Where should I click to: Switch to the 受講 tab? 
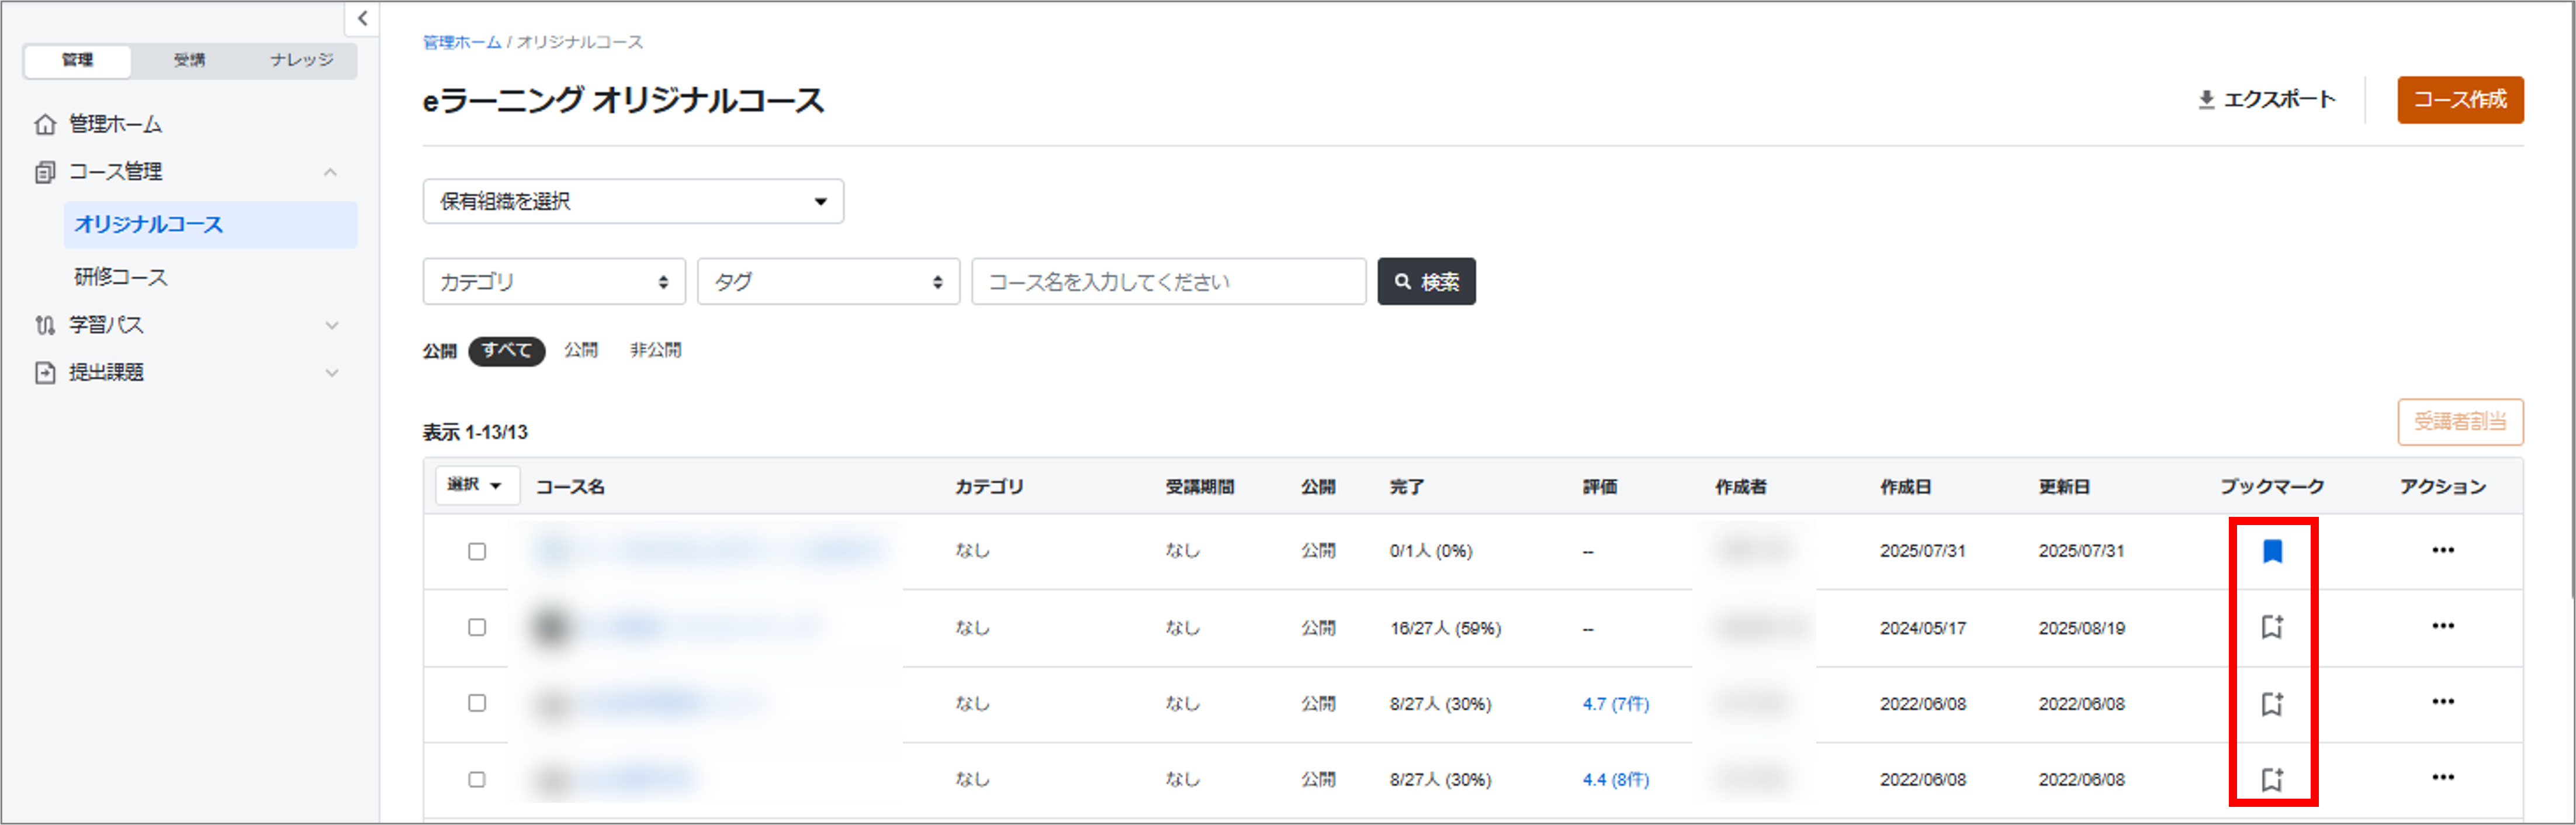(x=189, y=60)
